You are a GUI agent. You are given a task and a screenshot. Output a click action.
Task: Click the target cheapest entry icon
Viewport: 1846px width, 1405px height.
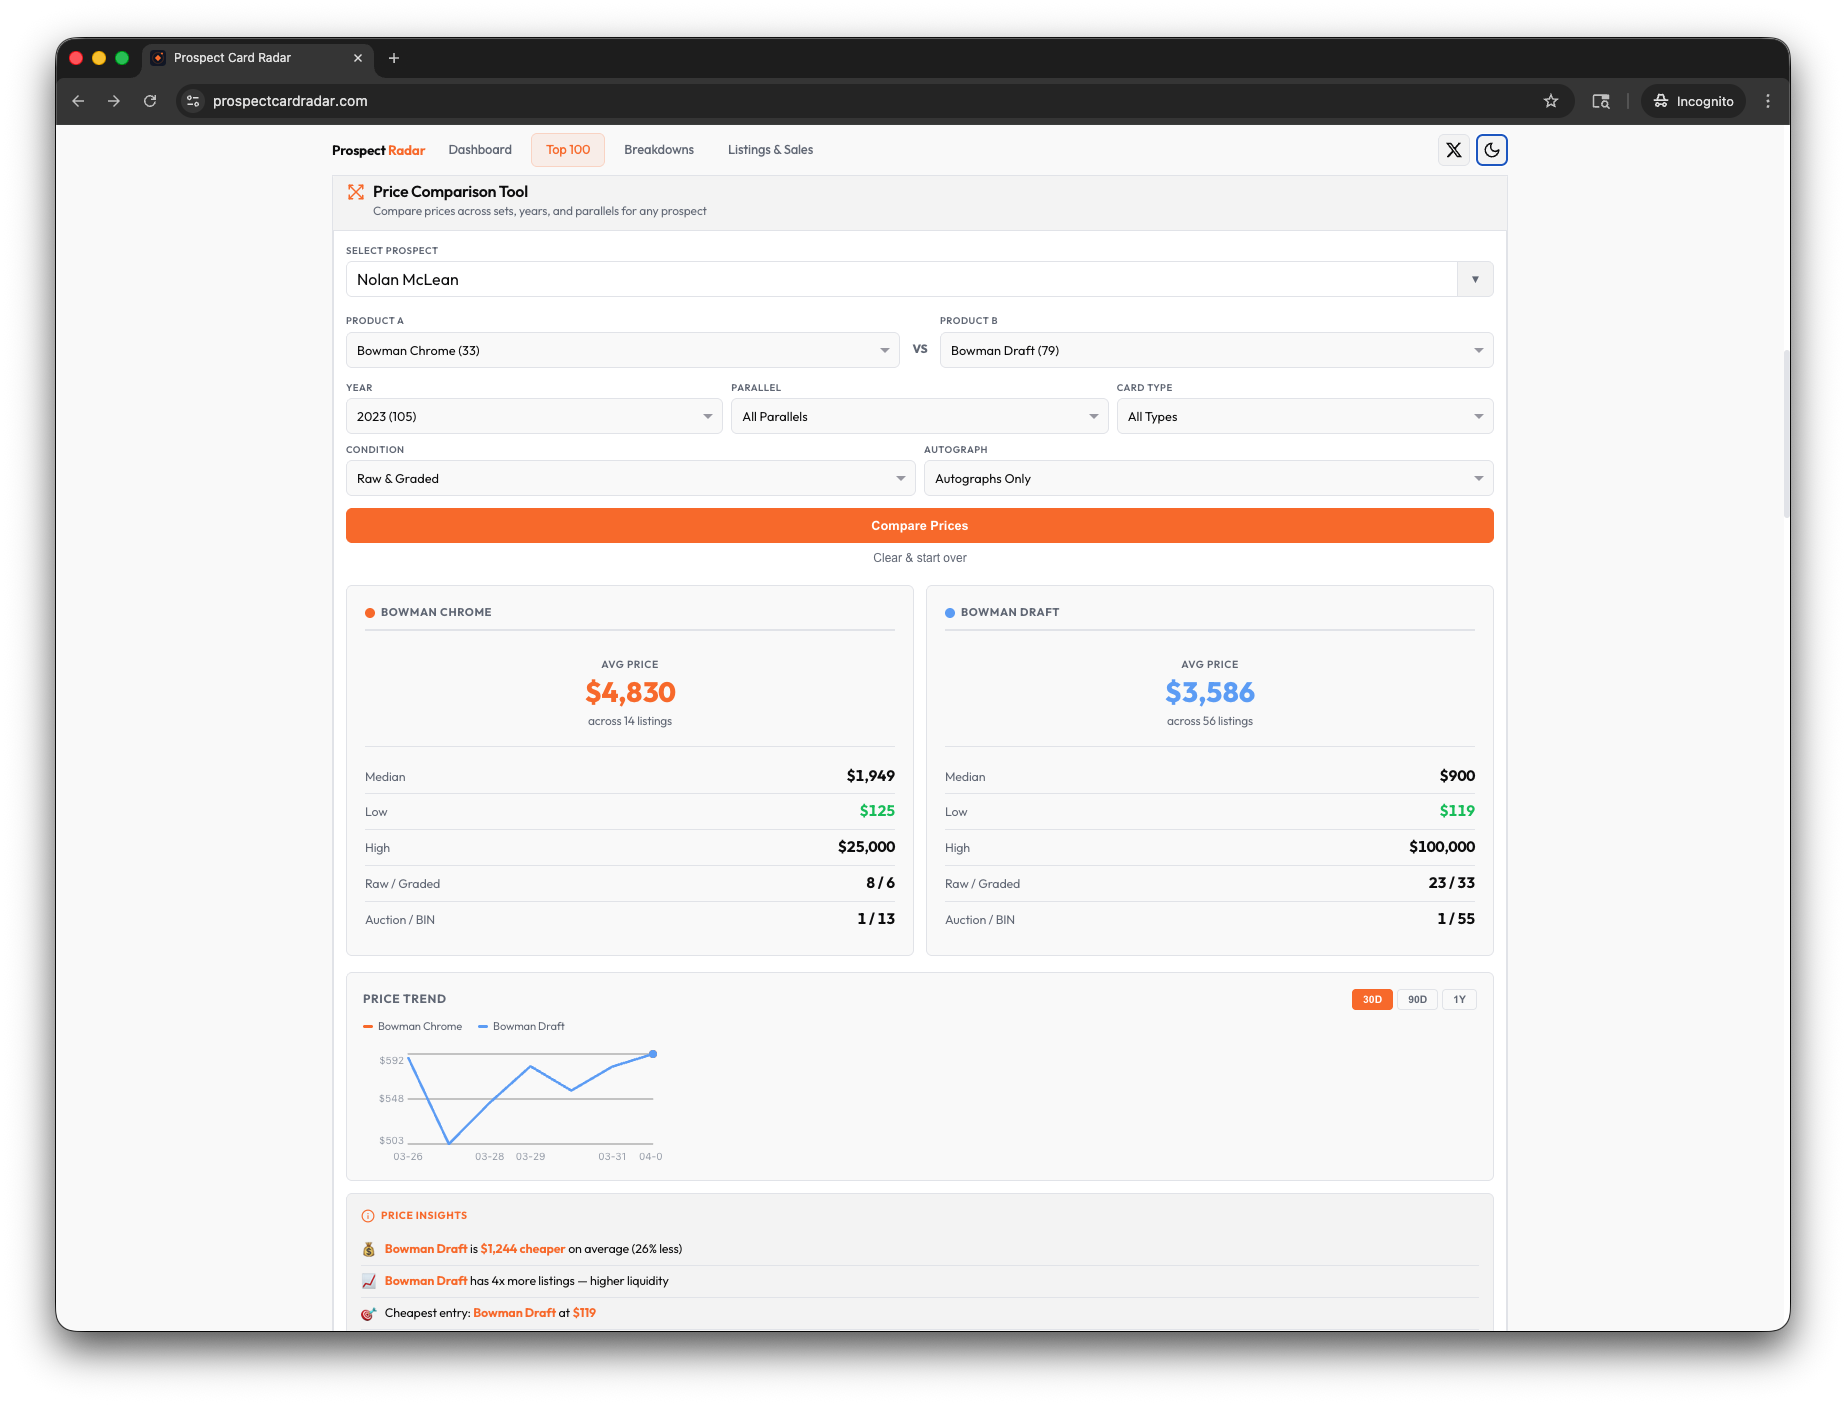(x=368, y=1313)
